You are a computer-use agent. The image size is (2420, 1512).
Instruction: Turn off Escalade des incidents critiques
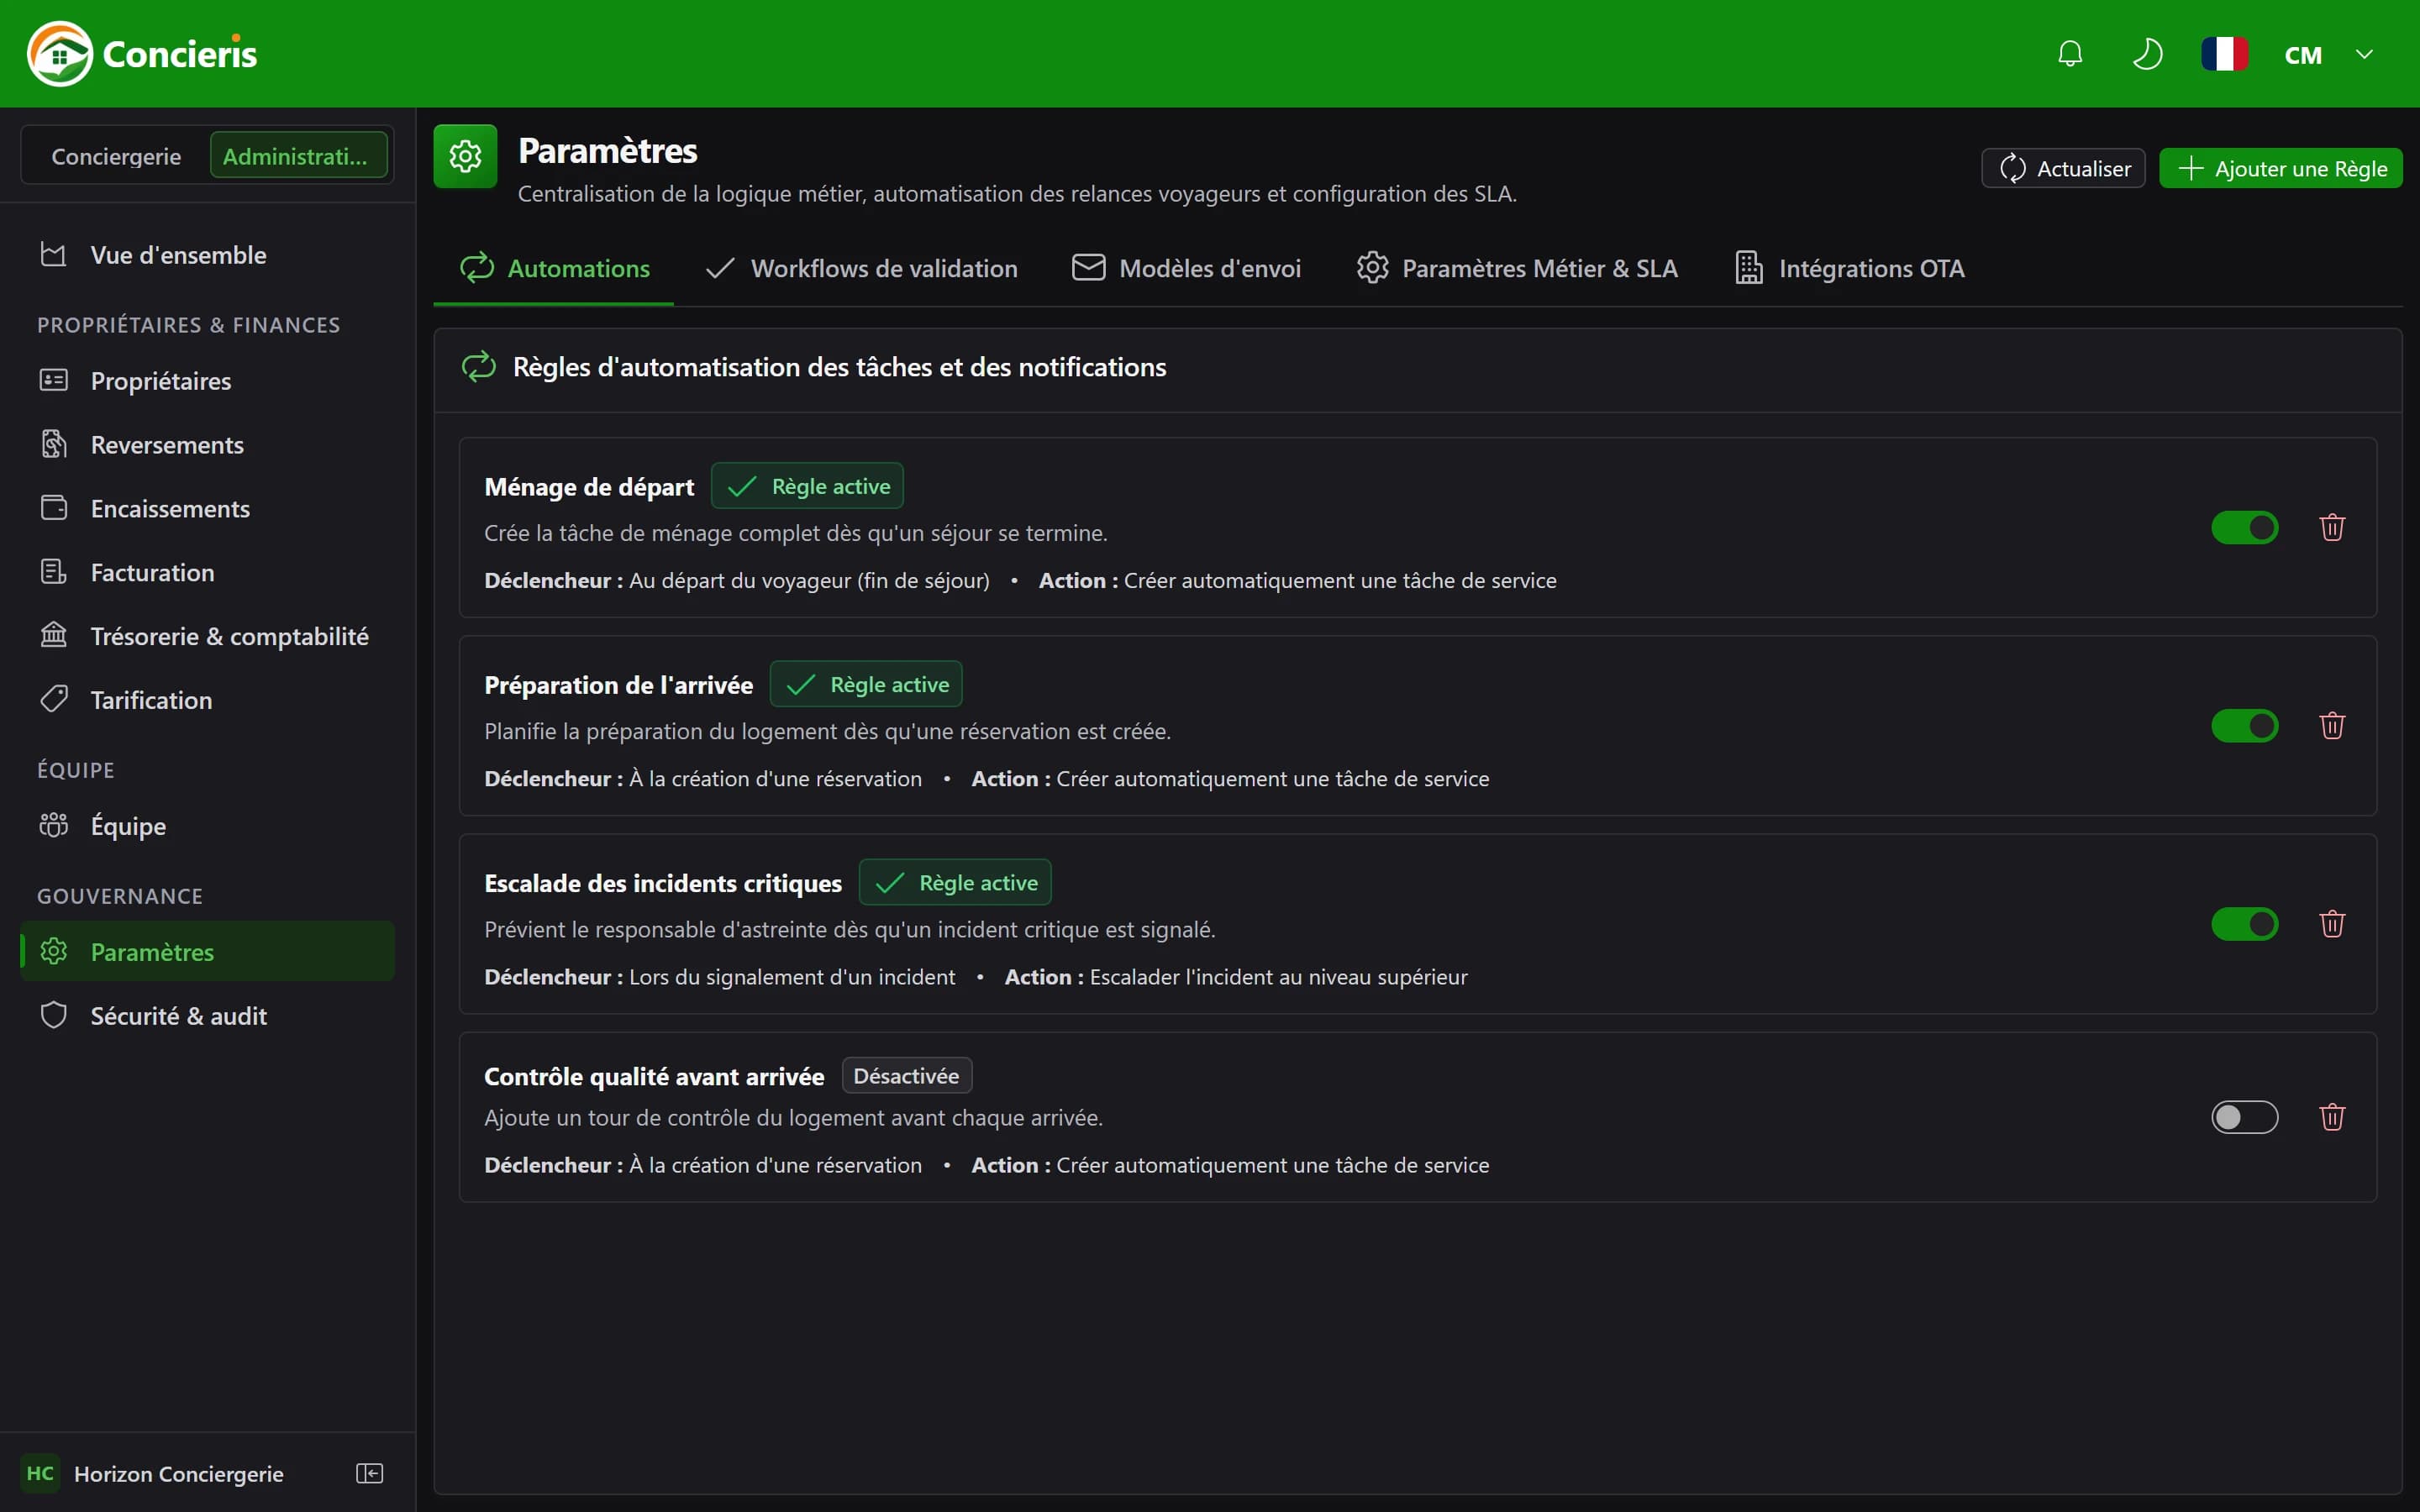tap(2244, 923)
